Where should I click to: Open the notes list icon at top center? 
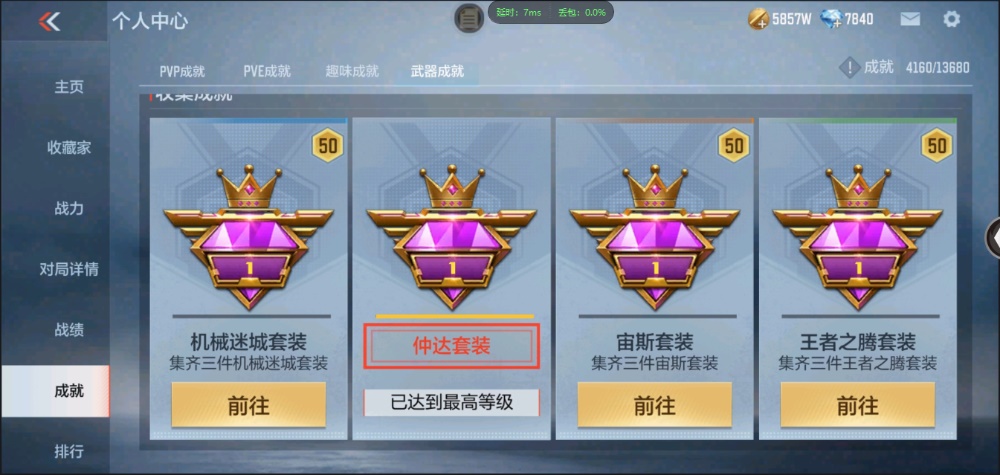click(x=469, y=18)
